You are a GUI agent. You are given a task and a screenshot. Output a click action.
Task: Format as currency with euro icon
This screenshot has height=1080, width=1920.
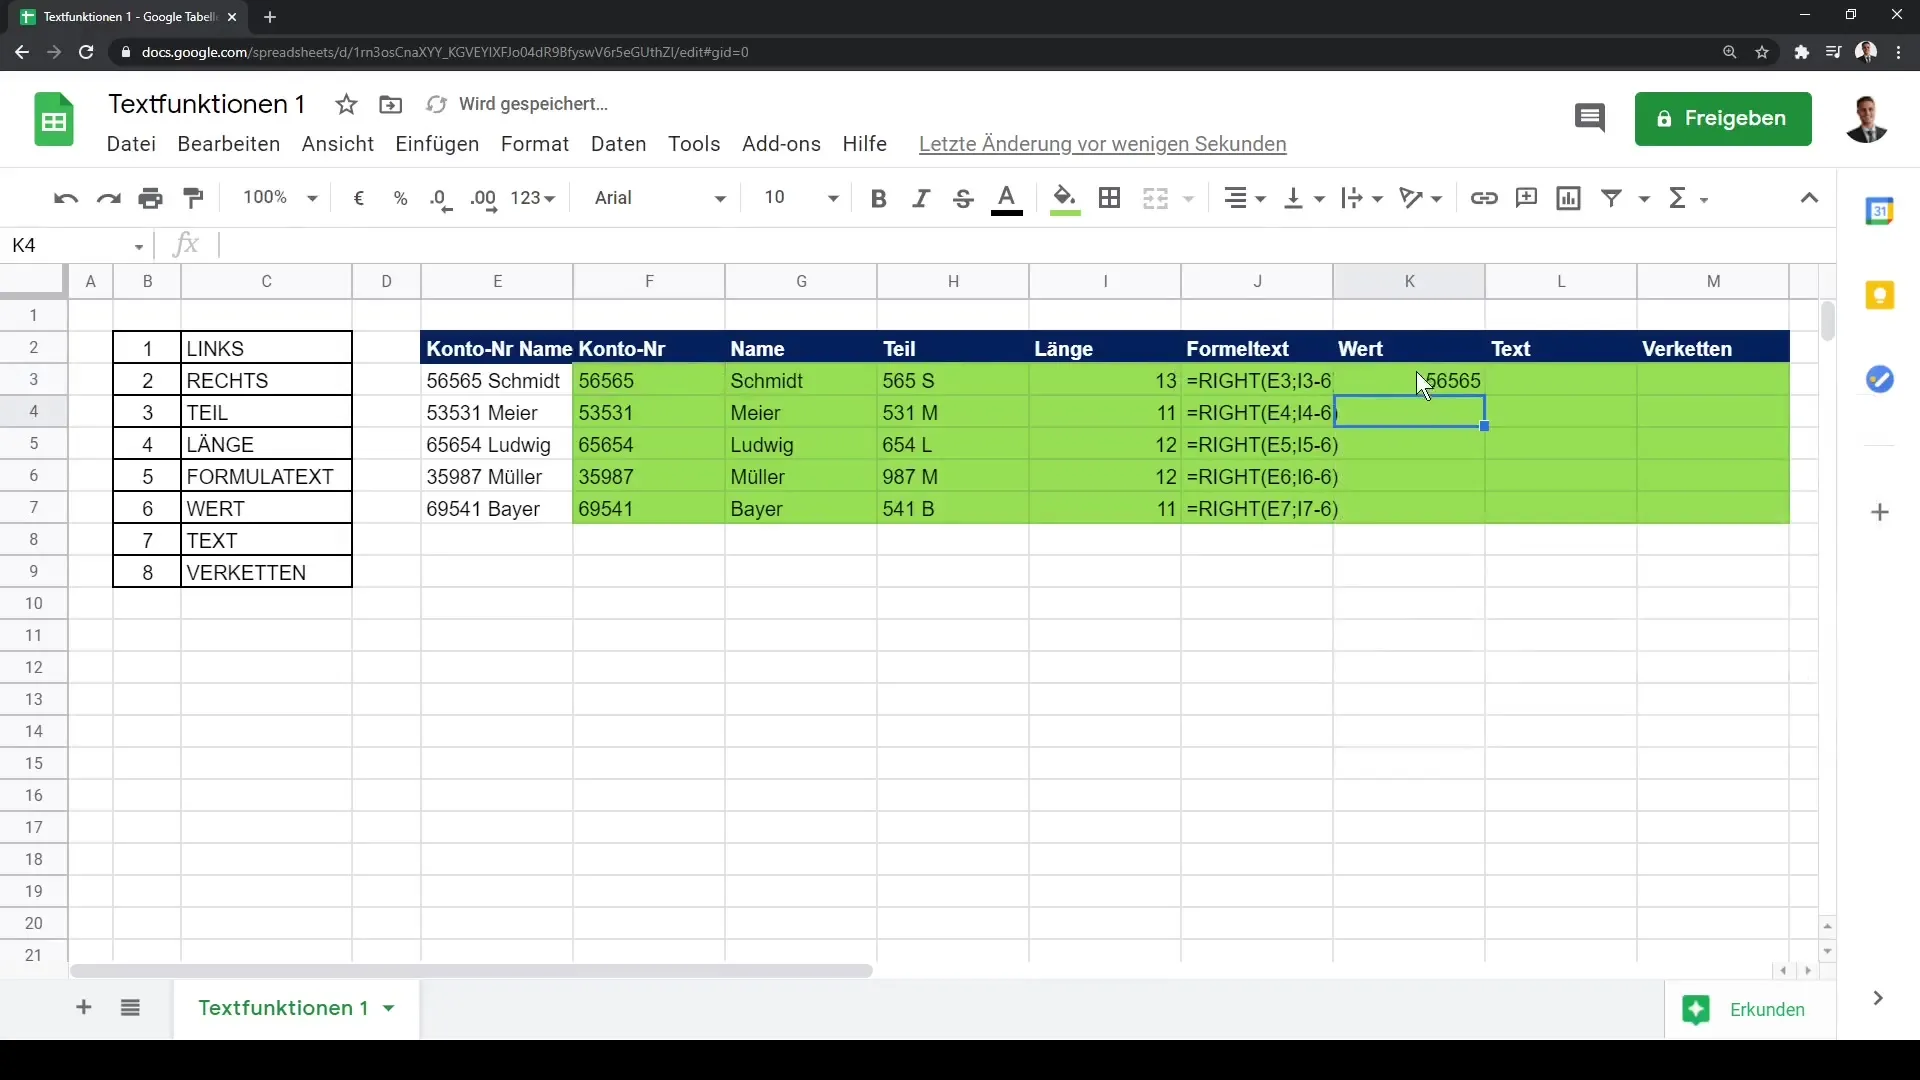pos(359,198)
